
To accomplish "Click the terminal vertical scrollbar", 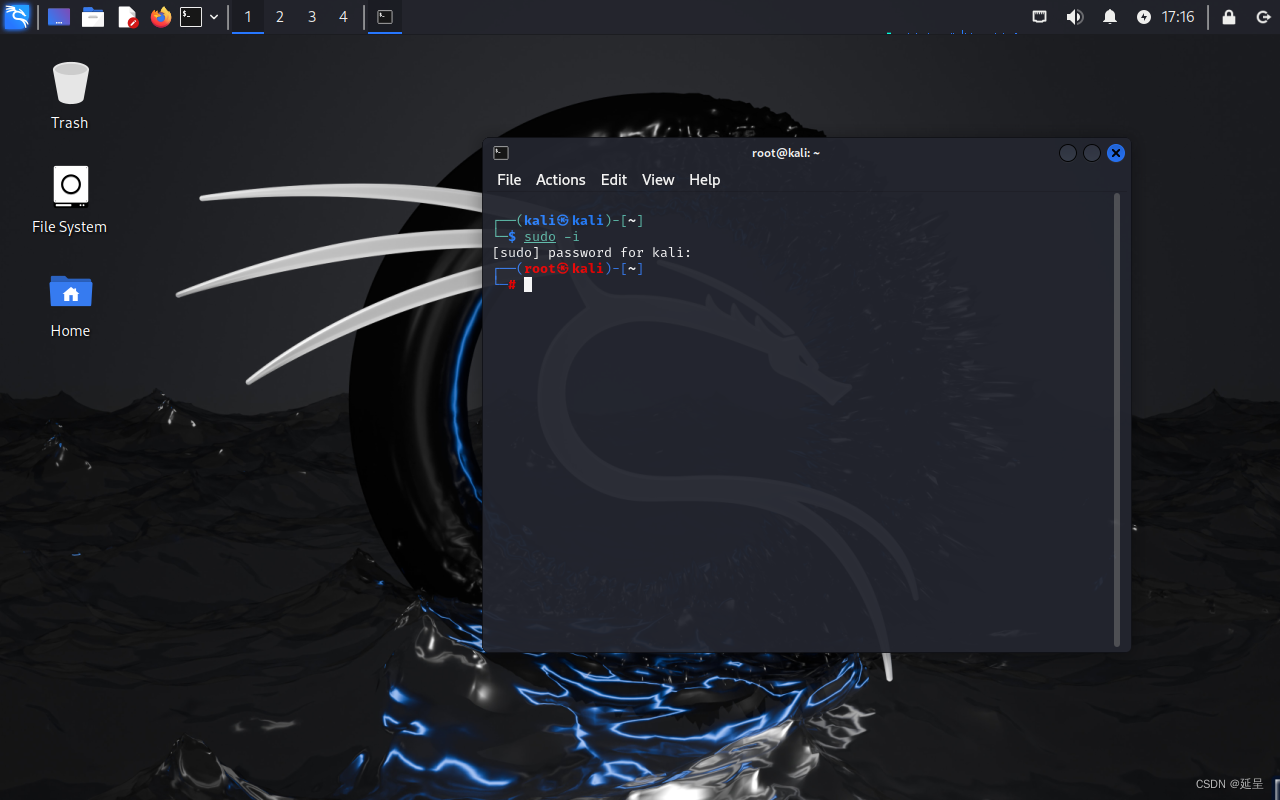I will click(1117, 420).
